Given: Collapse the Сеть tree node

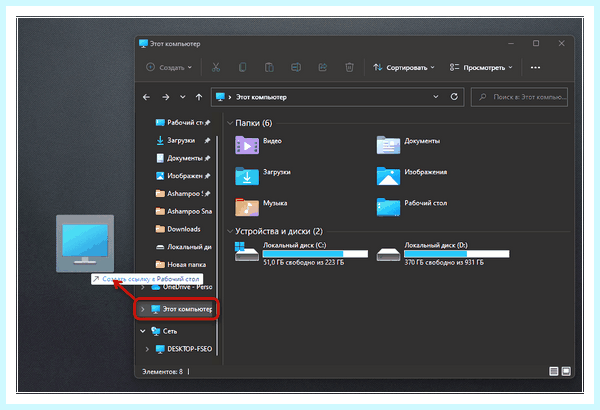Looking at the screenshot, I should tap(143, 331).
